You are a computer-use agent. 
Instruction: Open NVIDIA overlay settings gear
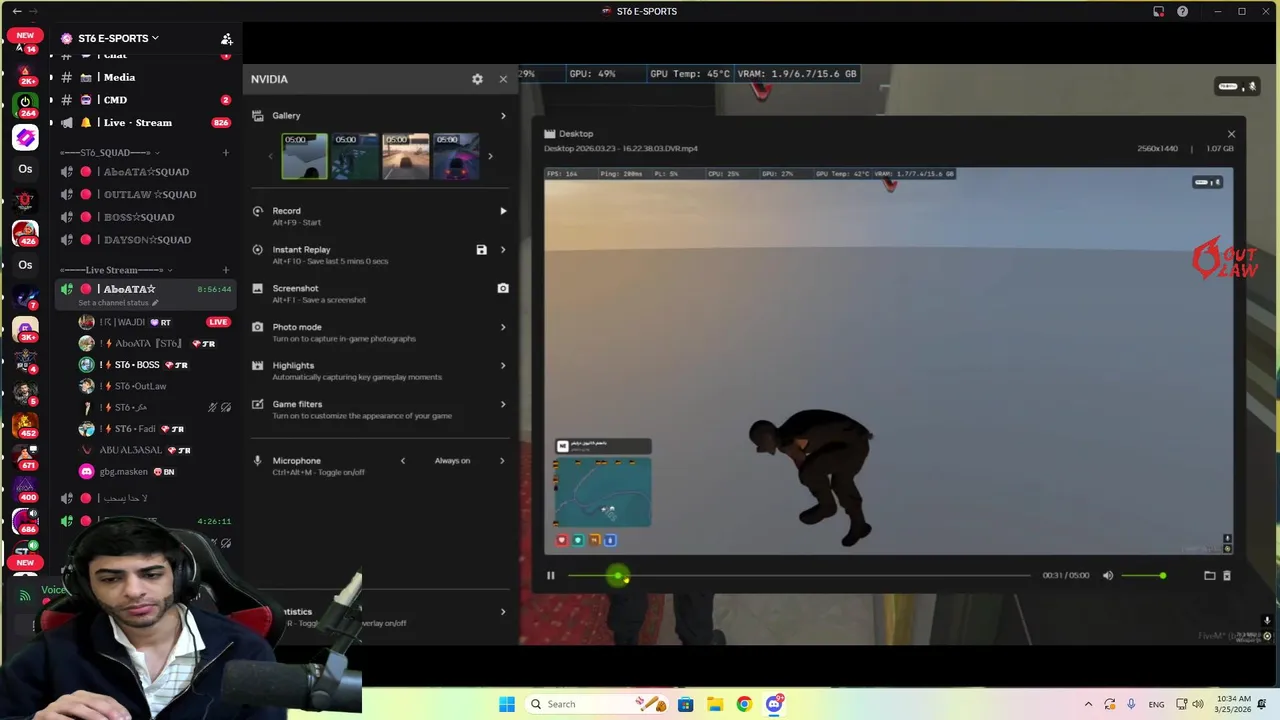coord(477,79)
